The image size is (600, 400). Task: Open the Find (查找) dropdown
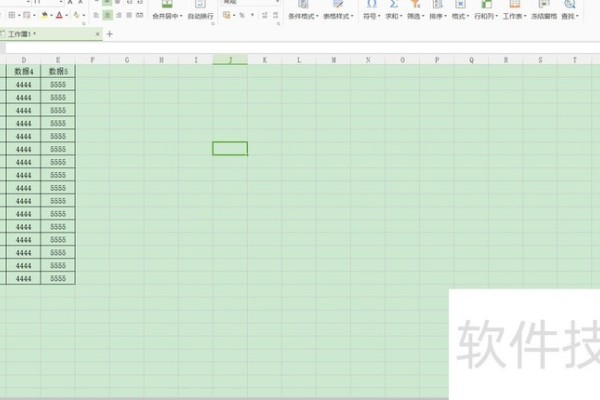(x=570, y=16)
